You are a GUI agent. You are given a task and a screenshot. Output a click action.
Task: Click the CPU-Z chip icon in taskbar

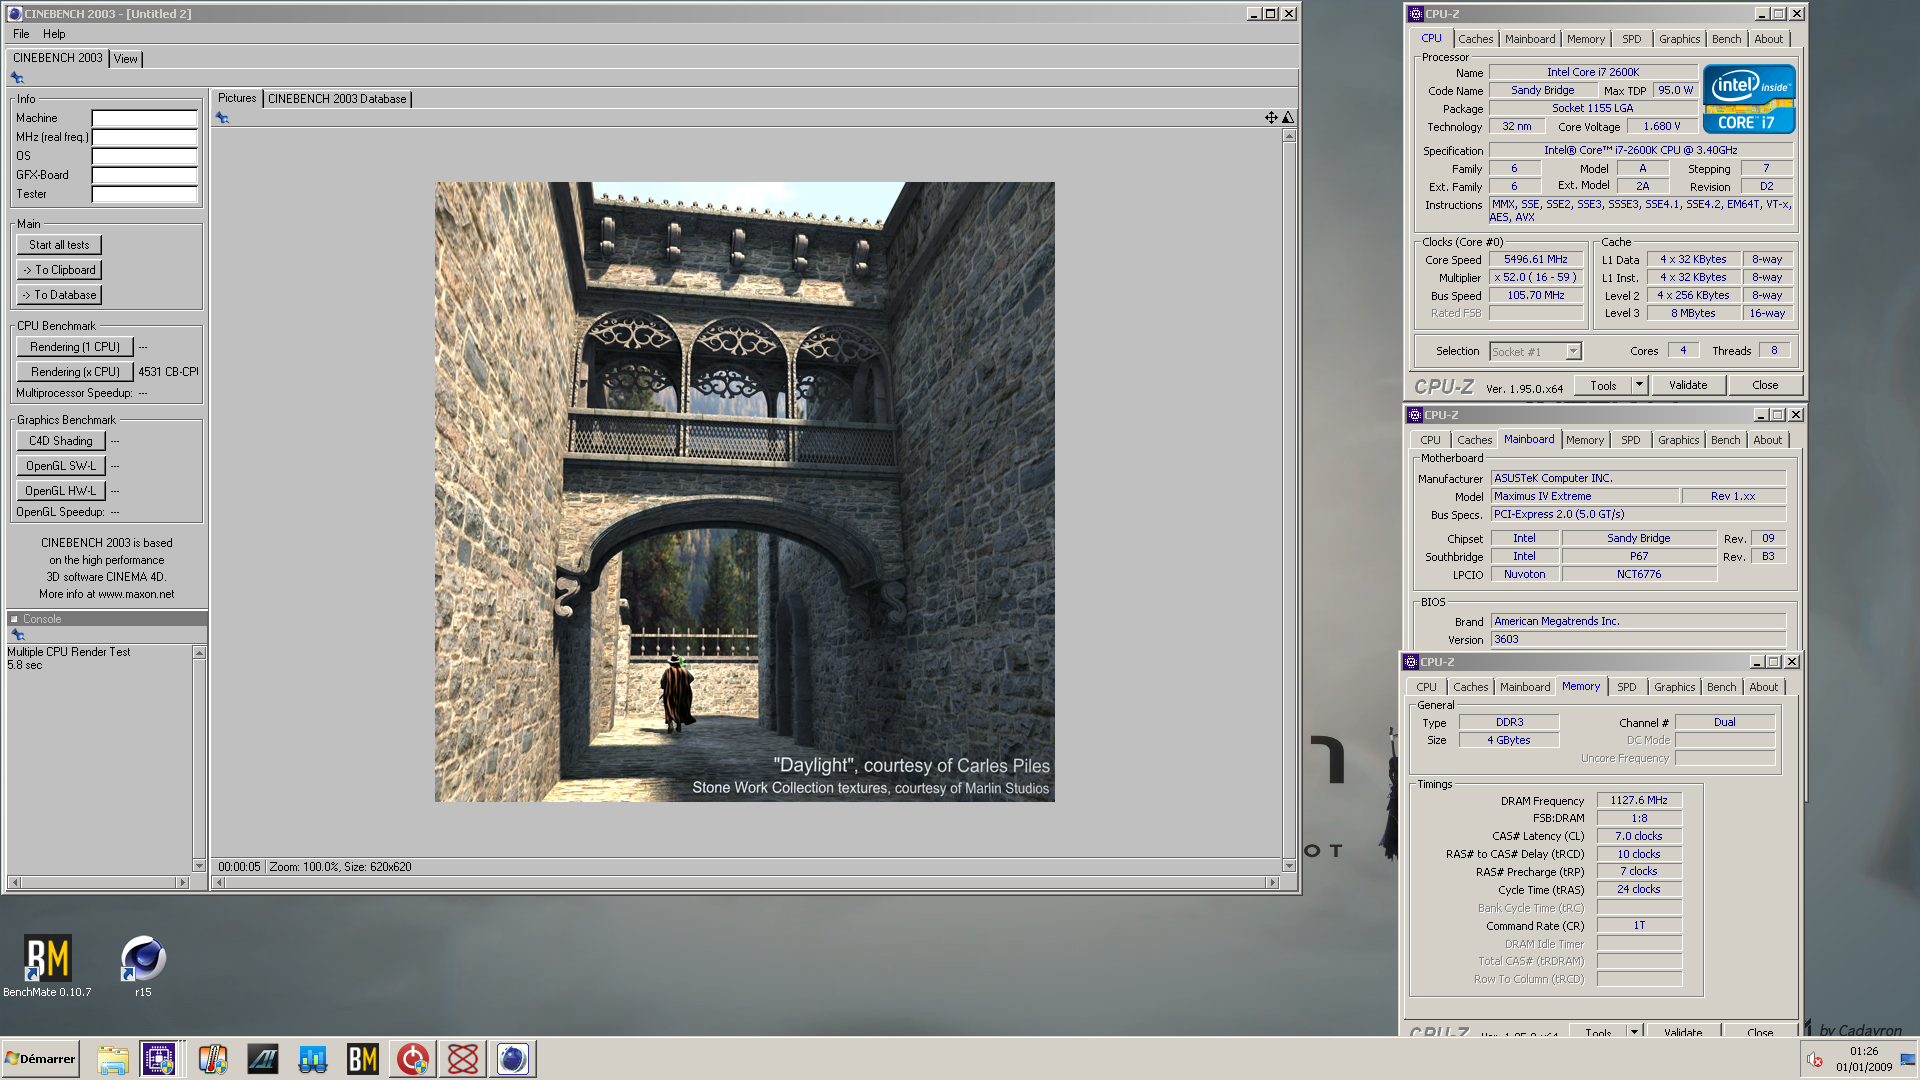159,1059
